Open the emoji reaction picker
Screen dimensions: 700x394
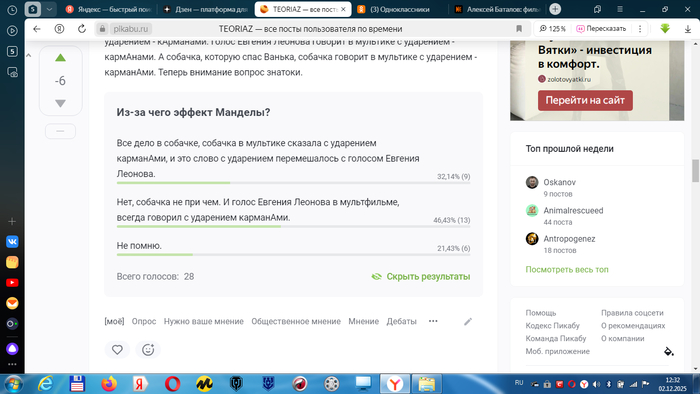[148, 350]
